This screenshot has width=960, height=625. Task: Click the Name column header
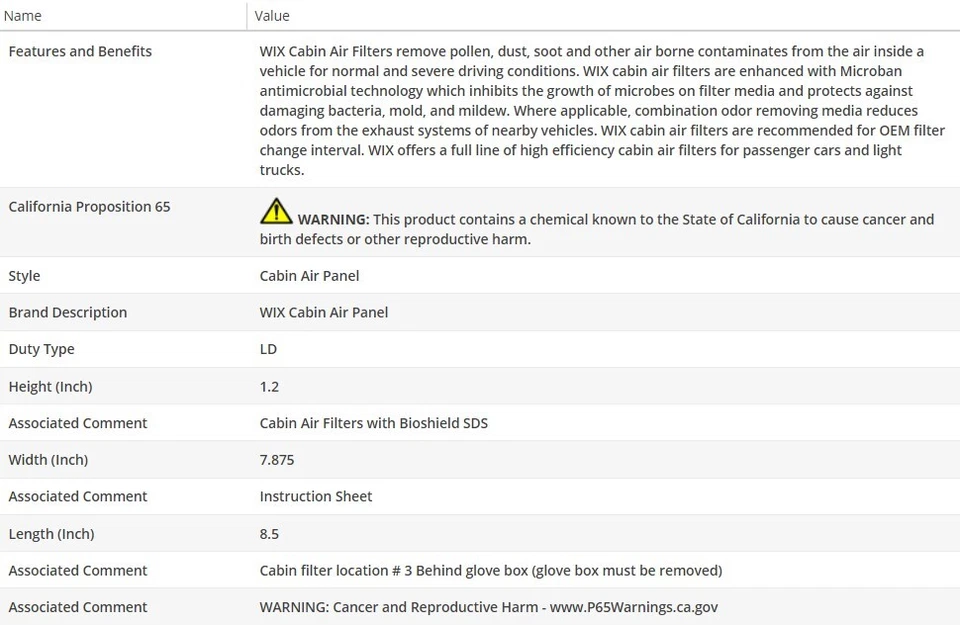25,16
